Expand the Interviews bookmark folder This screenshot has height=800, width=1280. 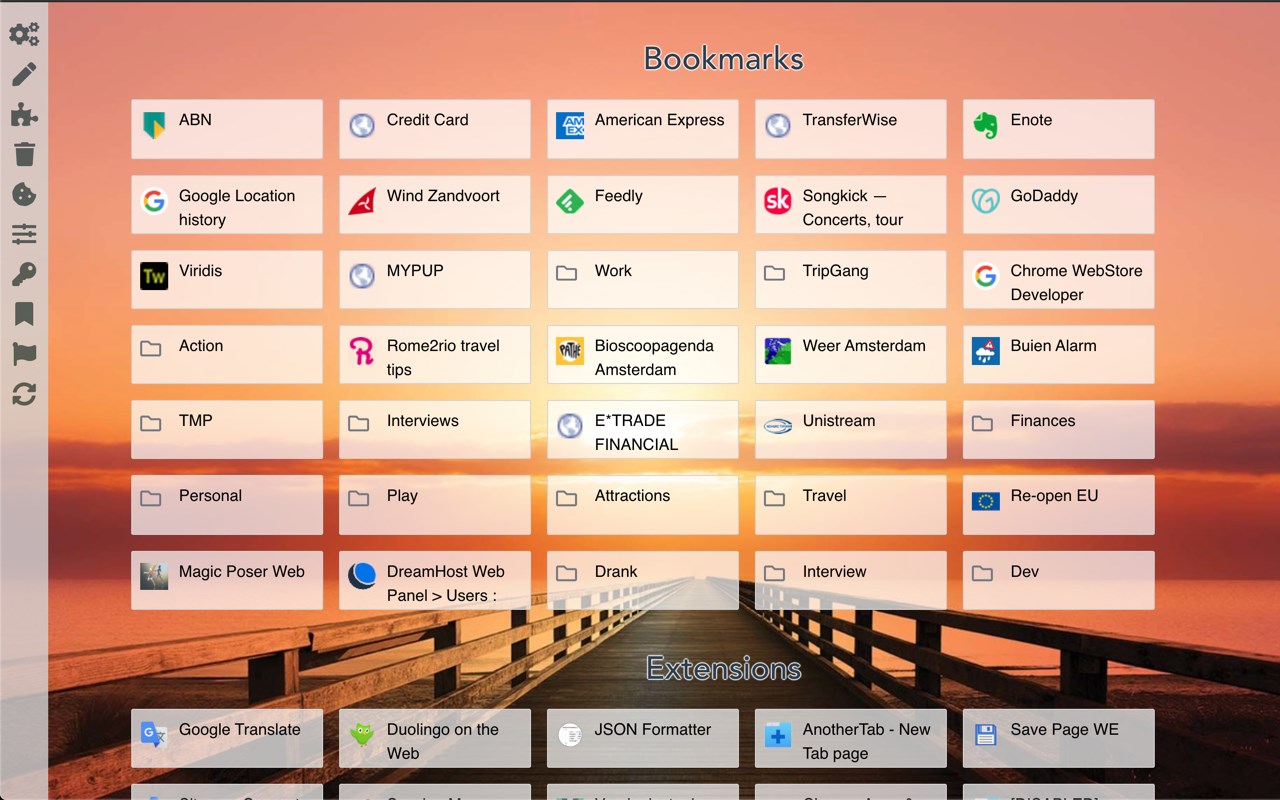click(435, 429)
